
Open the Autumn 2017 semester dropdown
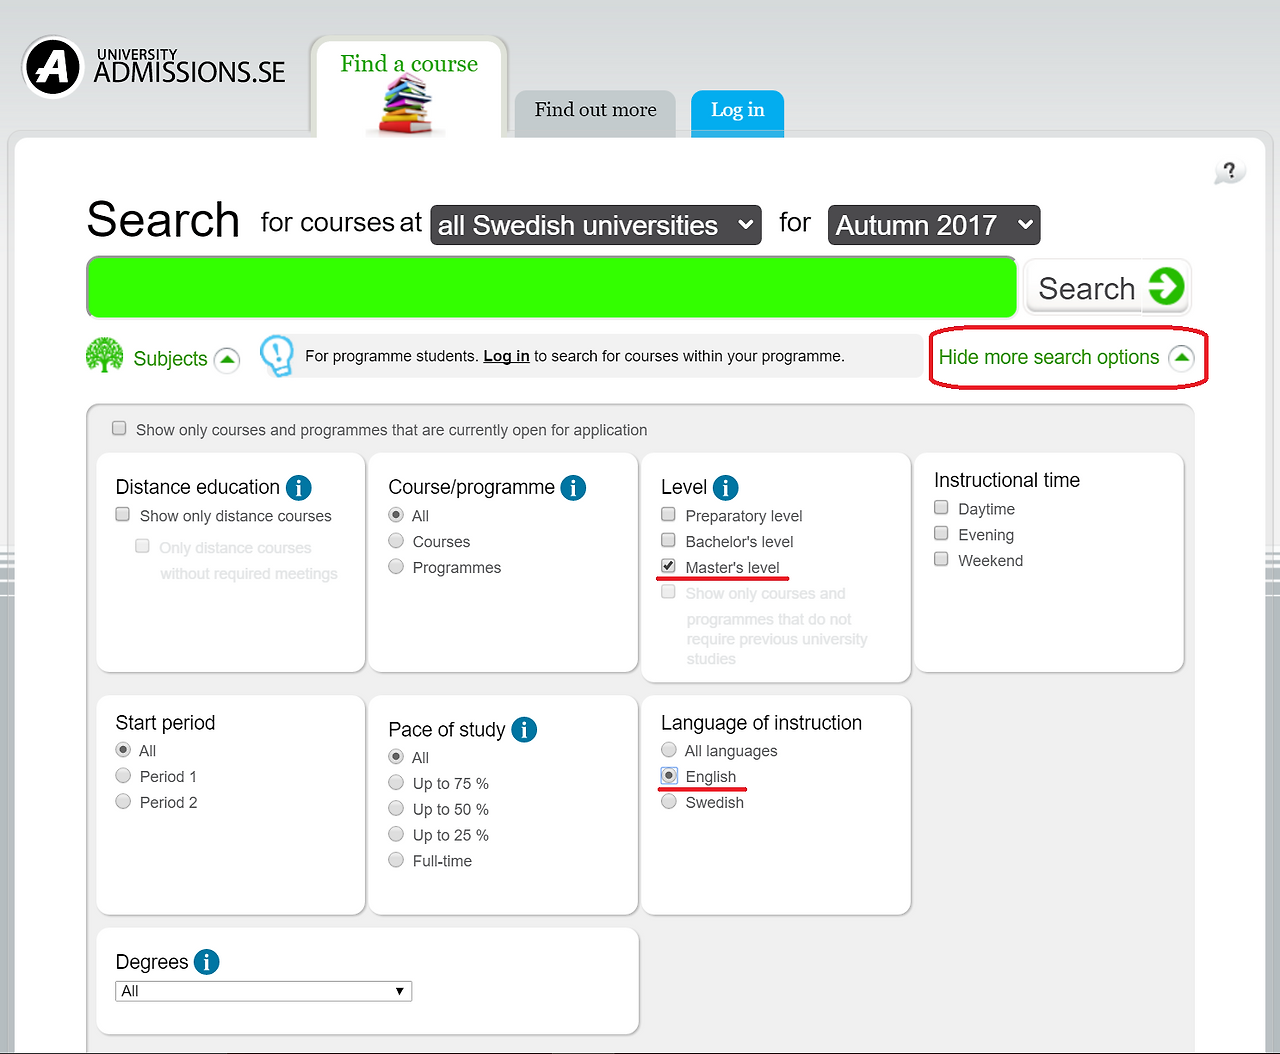[934, 225]
